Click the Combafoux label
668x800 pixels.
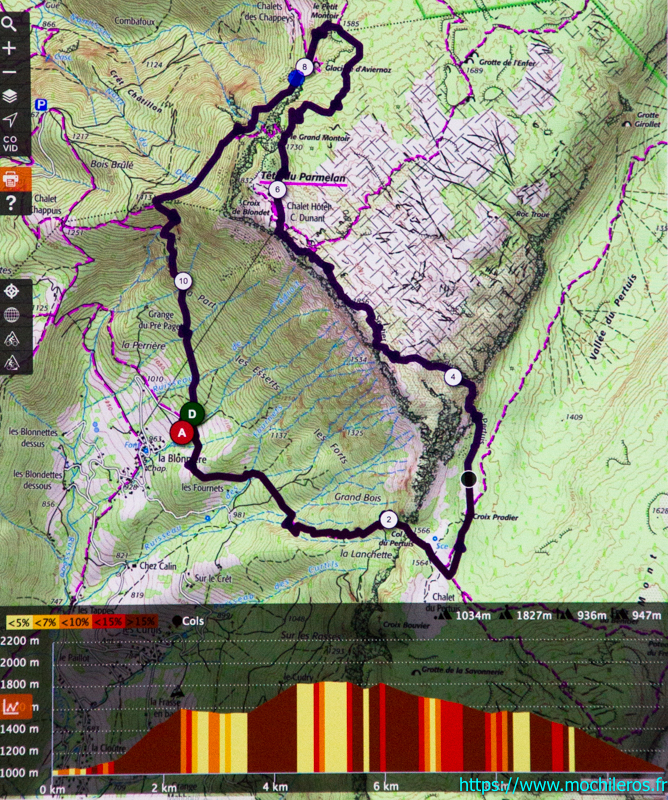click(x=135, y=21)
